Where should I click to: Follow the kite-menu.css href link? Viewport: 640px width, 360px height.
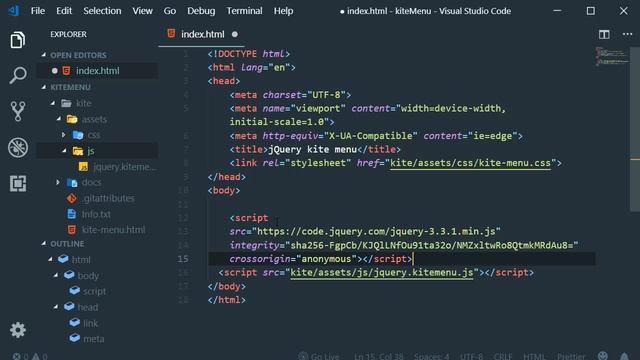tap(470, 163)
